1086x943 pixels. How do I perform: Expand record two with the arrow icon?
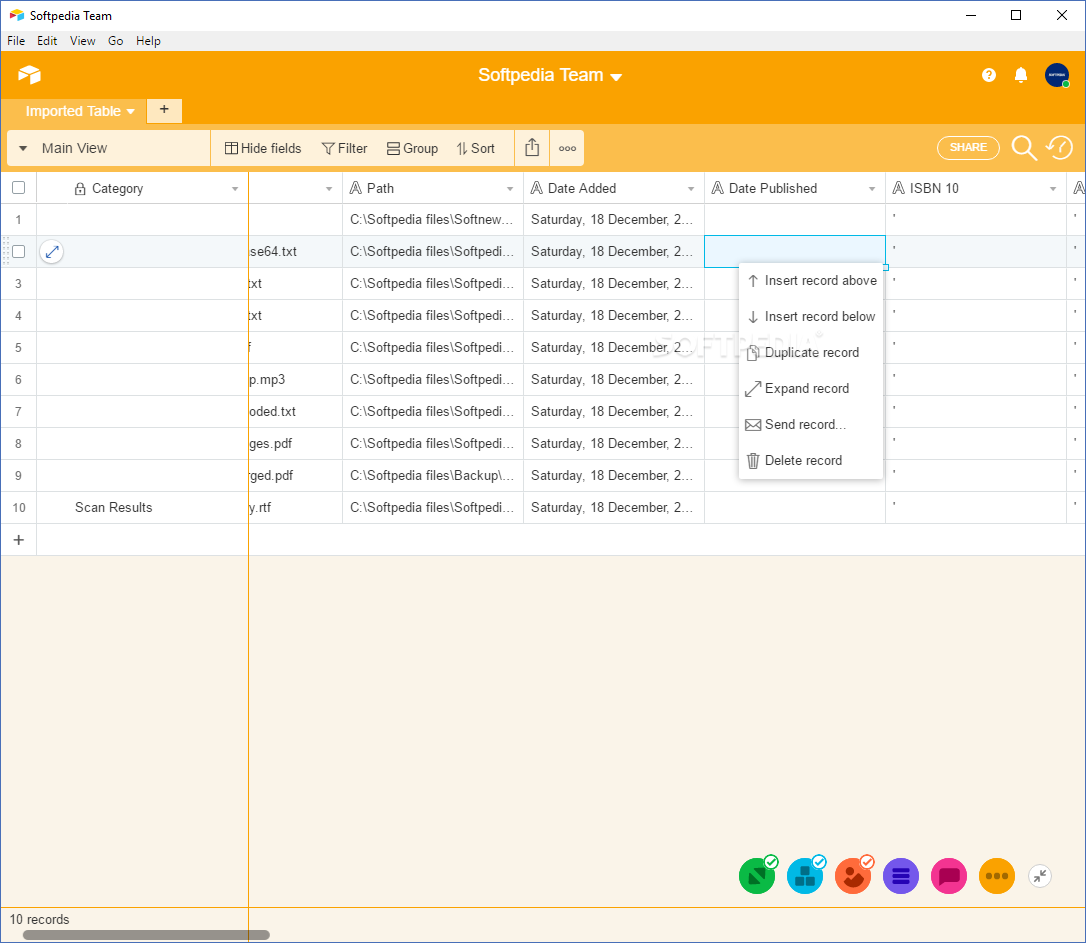52,251
